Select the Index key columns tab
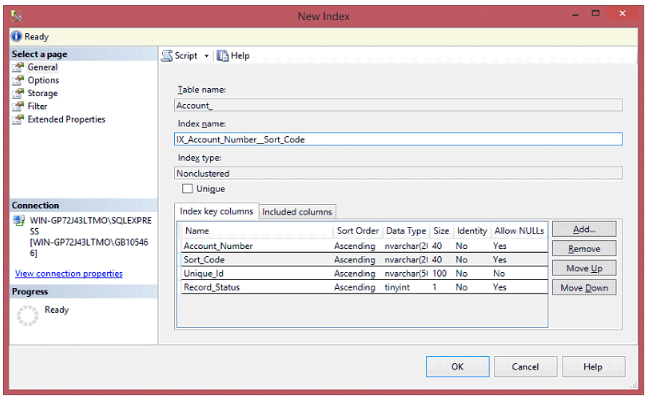 (x=216, y=212)
